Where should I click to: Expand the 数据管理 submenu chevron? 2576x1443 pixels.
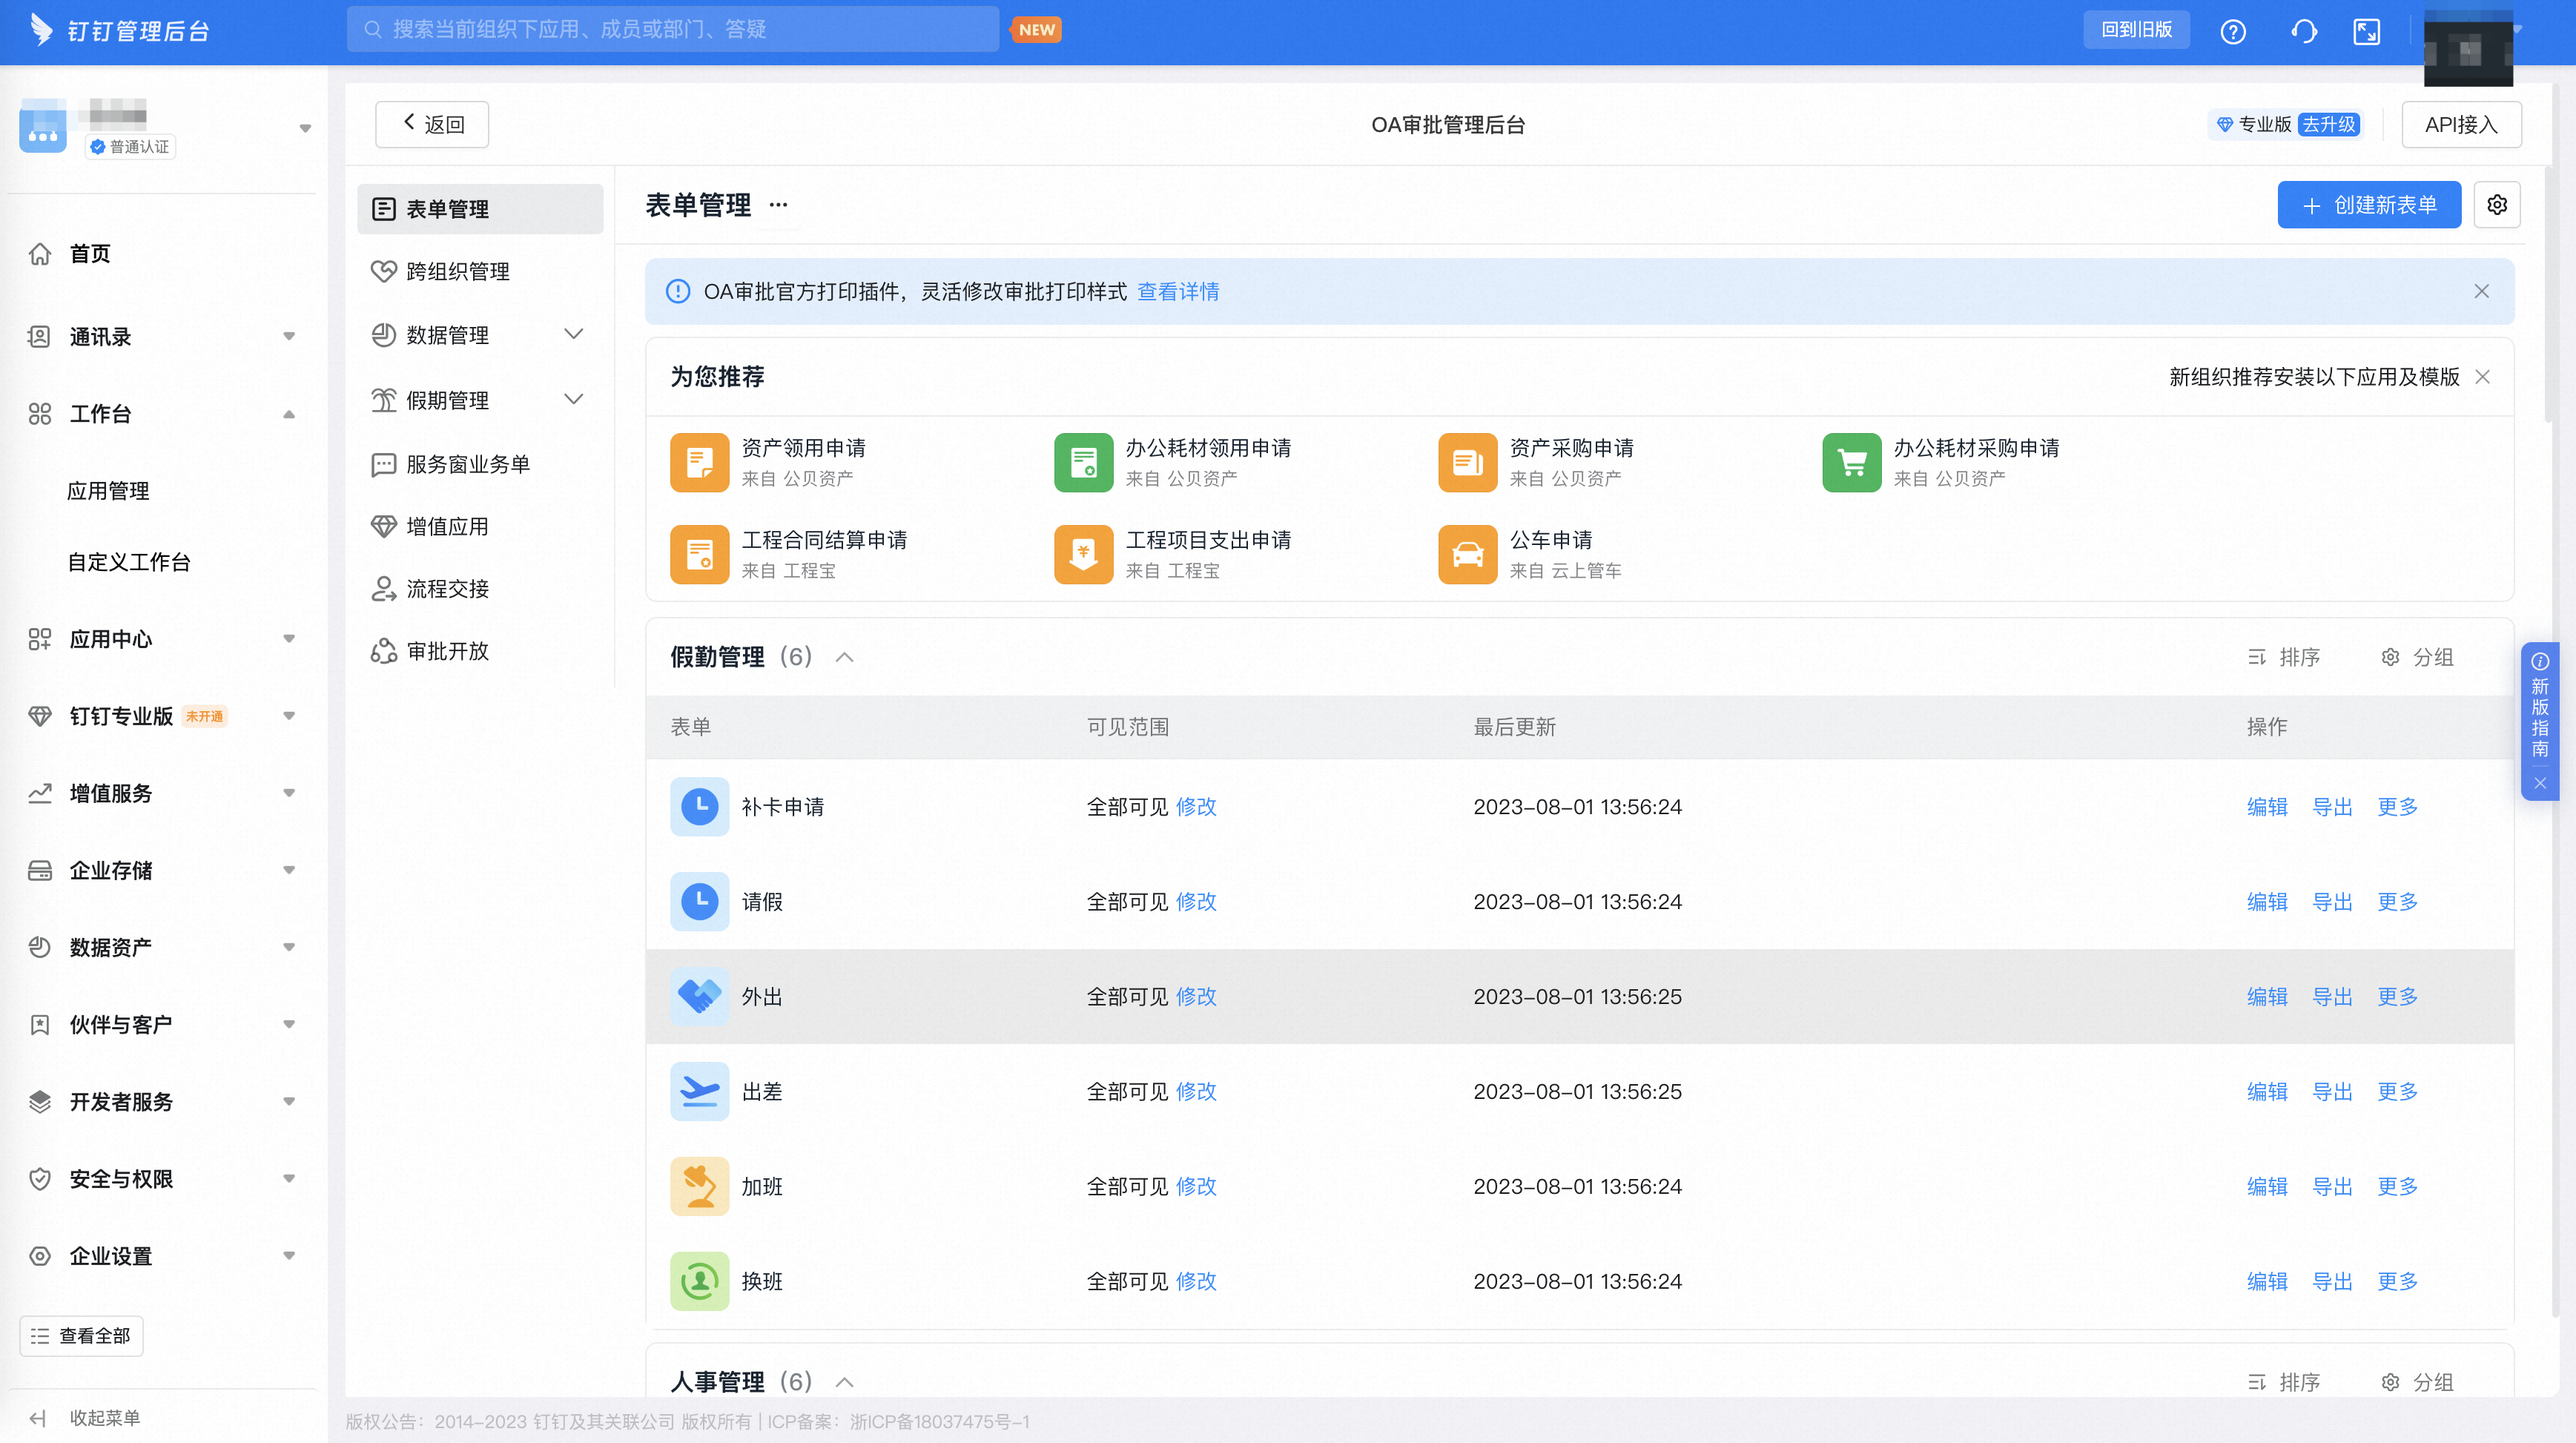tap(573, 334)
